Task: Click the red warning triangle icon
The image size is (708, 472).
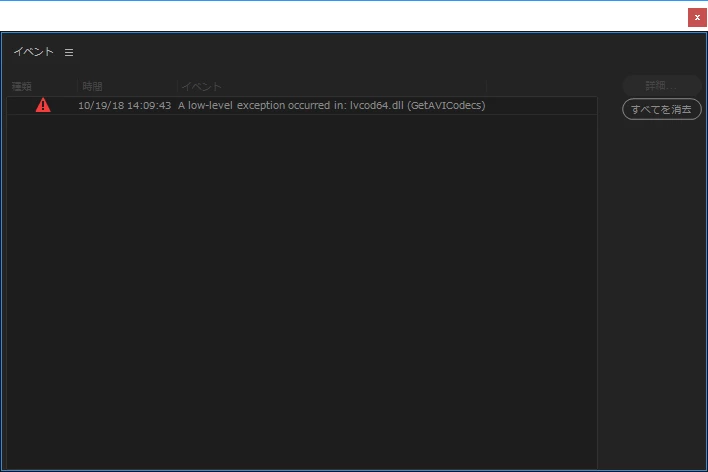Action: click(43, 105)
